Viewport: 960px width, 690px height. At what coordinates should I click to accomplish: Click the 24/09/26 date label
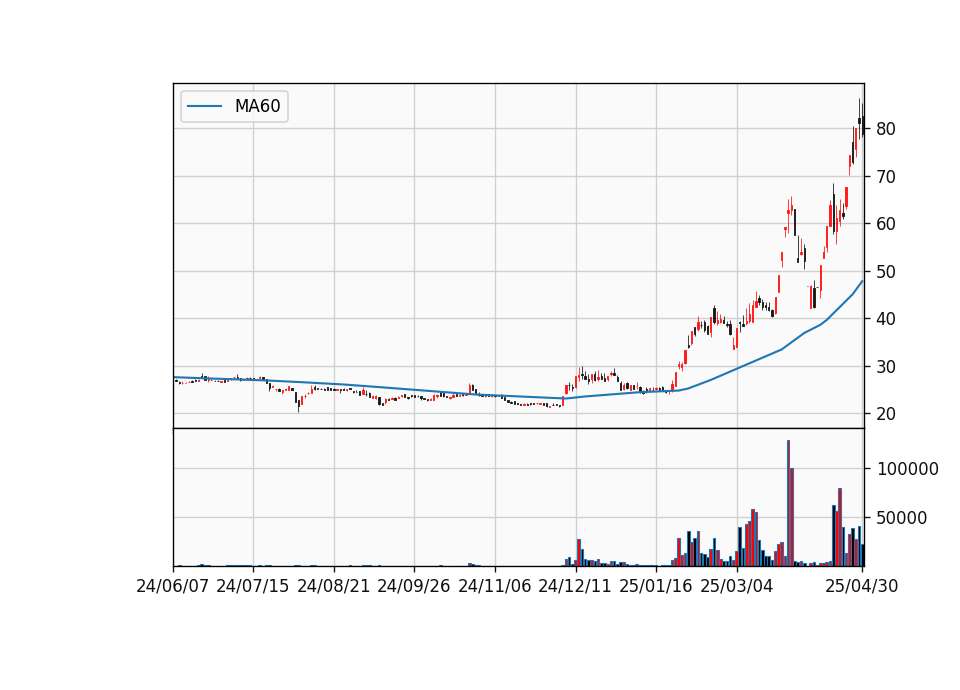(x=414, y=586)
